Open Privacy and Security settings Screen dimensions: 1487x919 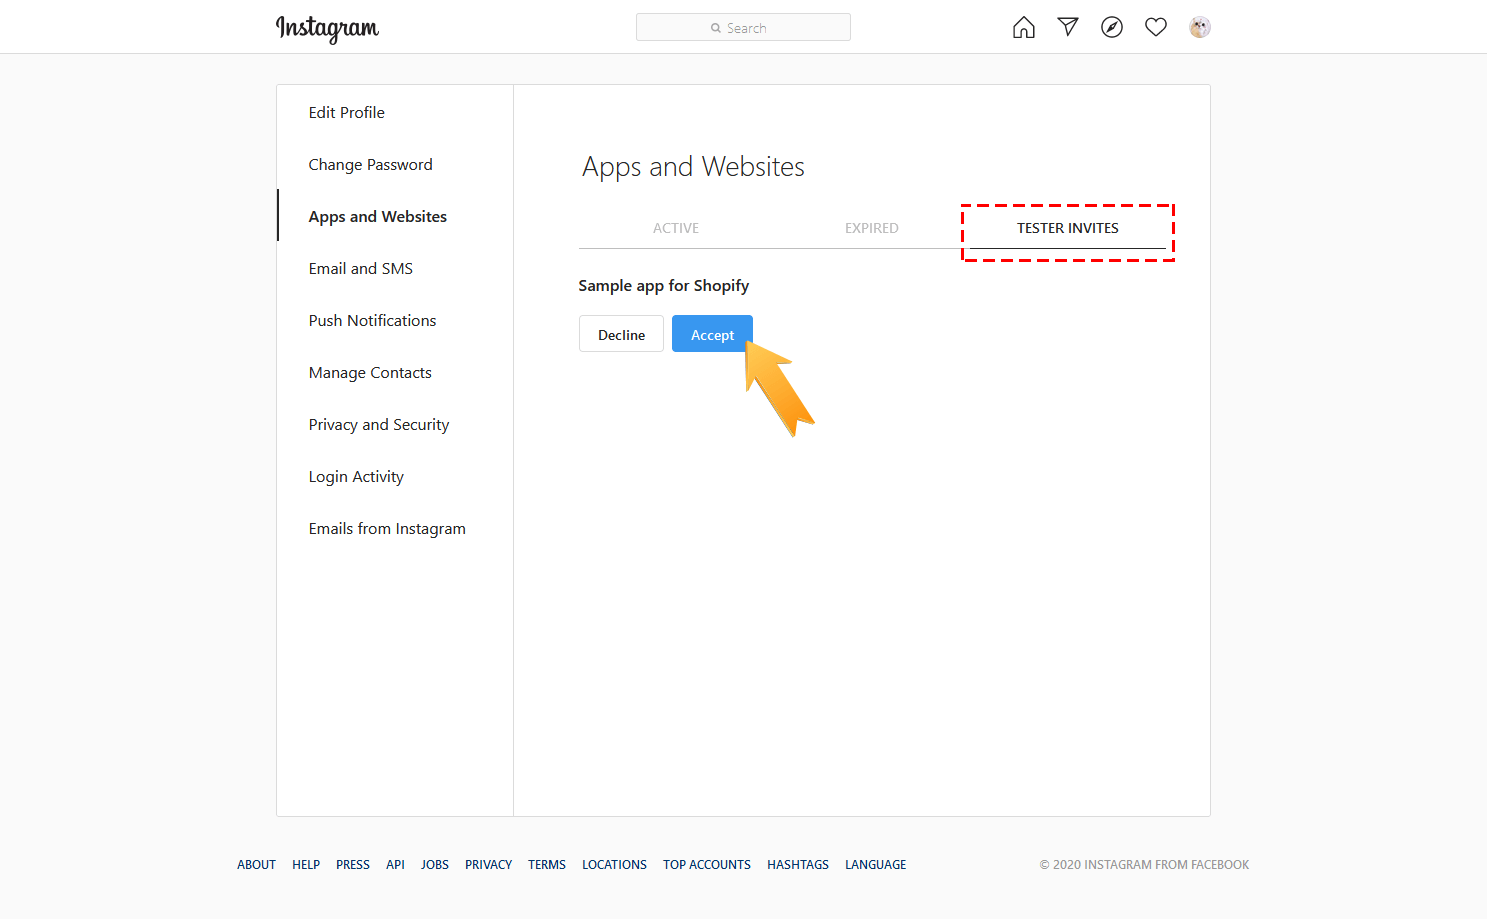pos(378,425)
